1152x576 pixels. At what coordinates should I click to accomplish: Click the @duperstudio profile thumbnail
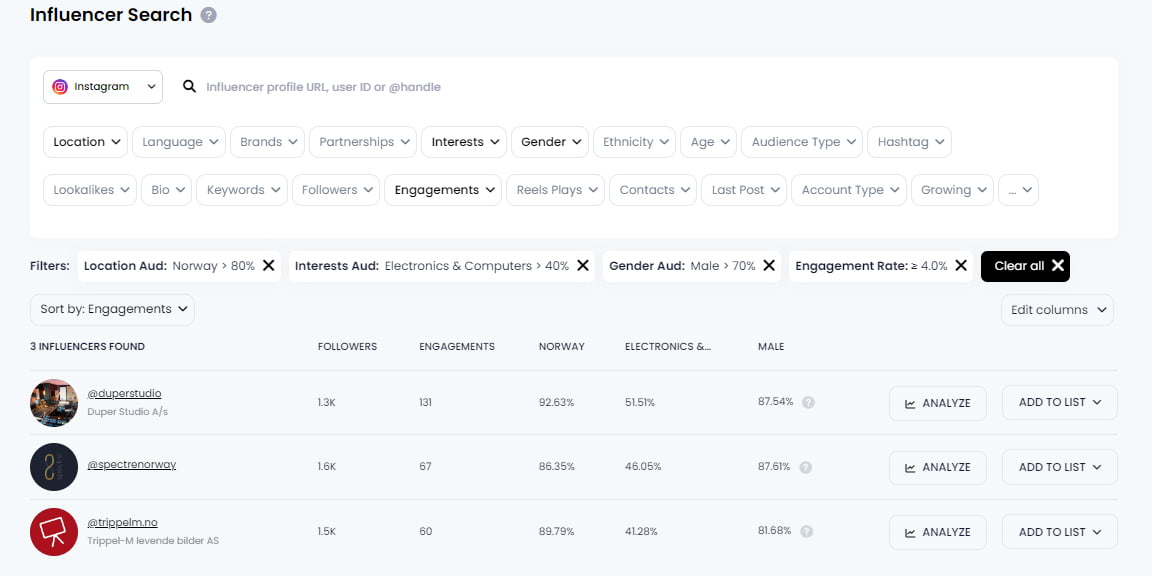(54, 403)
